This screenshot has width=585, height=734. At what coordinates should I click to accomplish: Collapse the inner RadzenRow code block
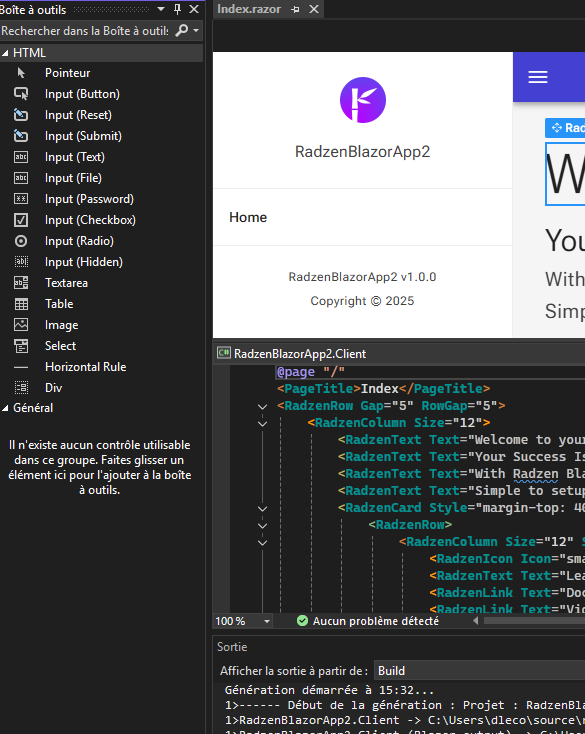(x=263, y=525)
